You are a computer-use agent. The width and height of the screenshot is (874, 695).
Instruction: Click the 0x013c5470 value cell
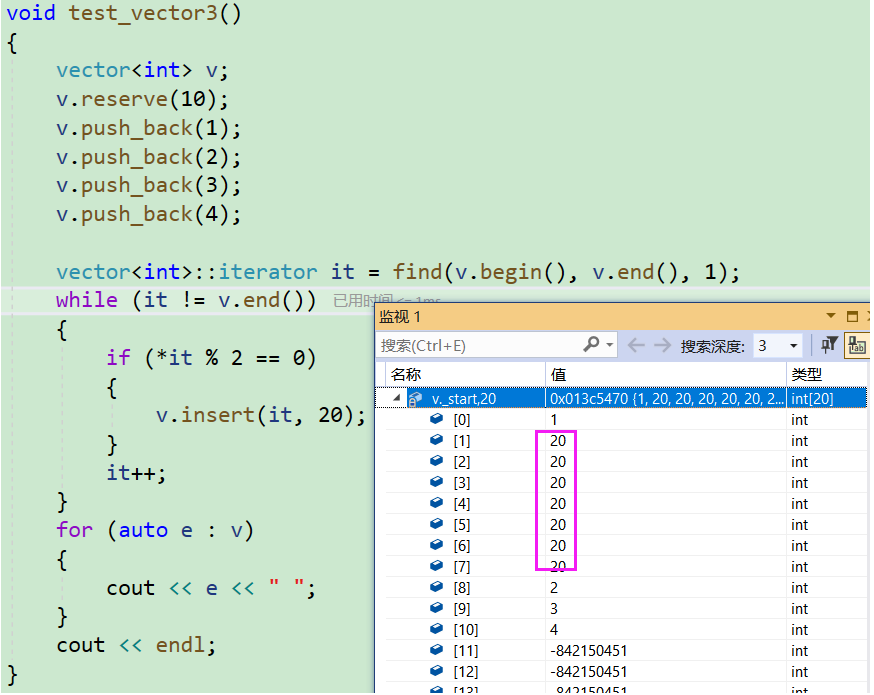click(667, 399)
